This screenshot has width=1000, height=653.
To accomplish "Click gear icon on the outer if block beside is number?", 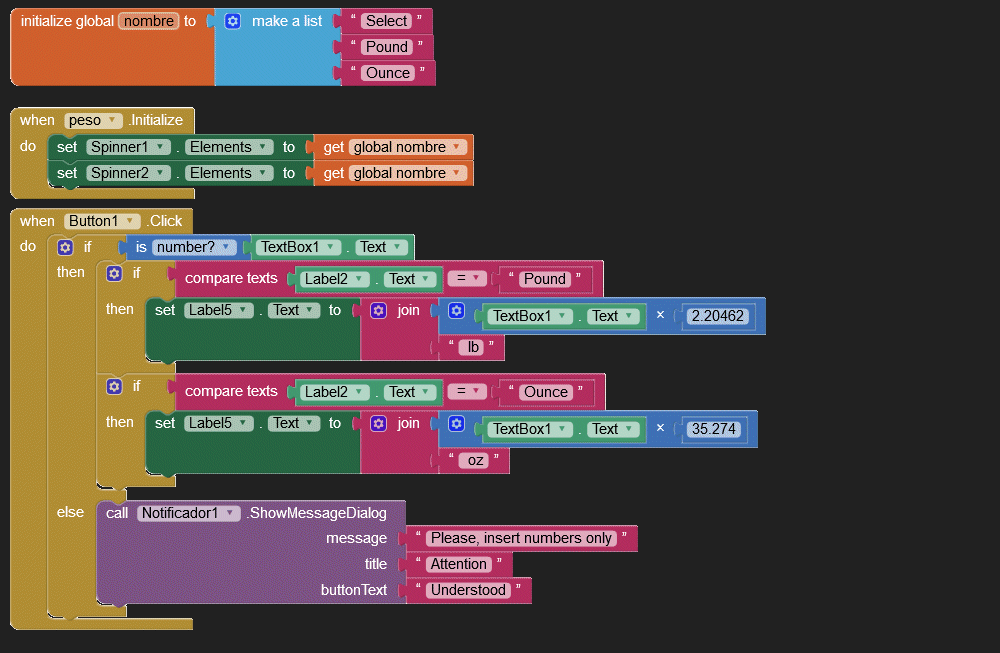I will pyautogui.click(x=65, y=247).
